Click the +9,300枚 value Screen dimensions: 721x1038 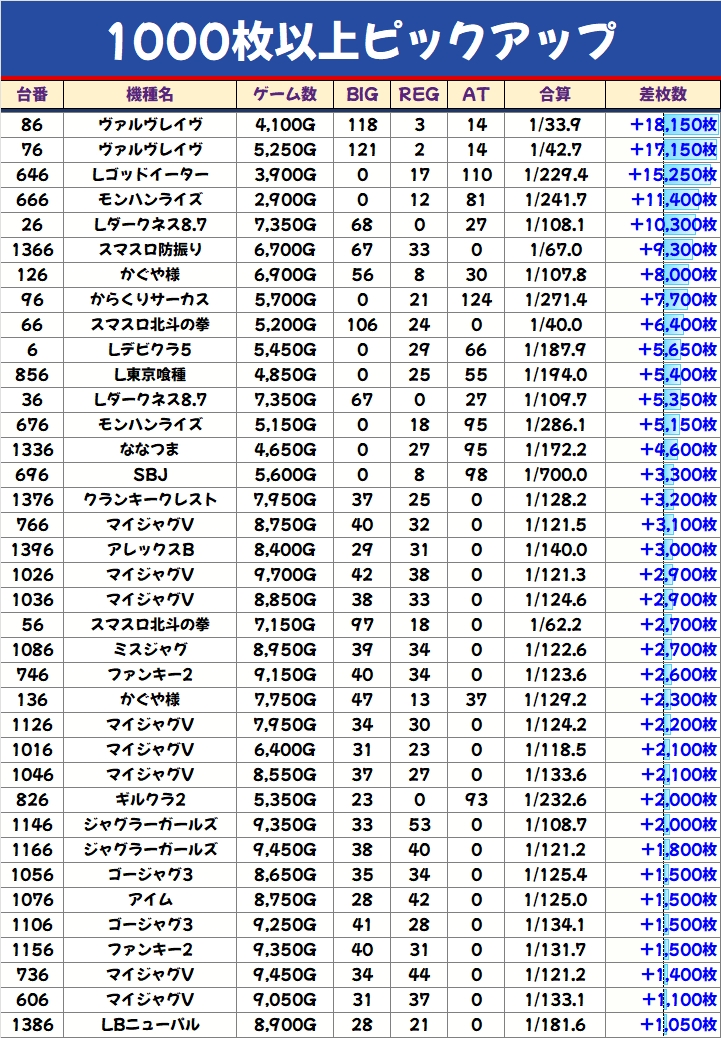tap(679, 250)
